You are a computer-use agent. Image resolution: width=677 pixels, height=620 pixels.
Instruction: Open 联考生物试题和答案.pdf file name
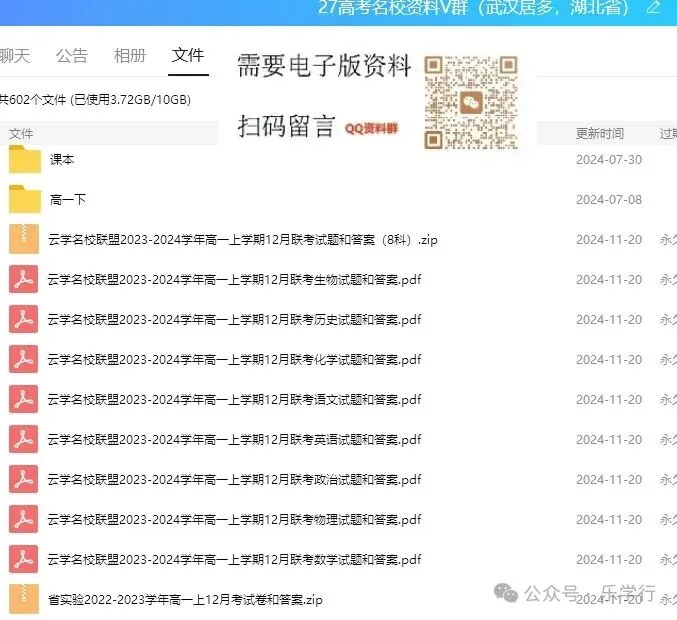pos(234,279)
